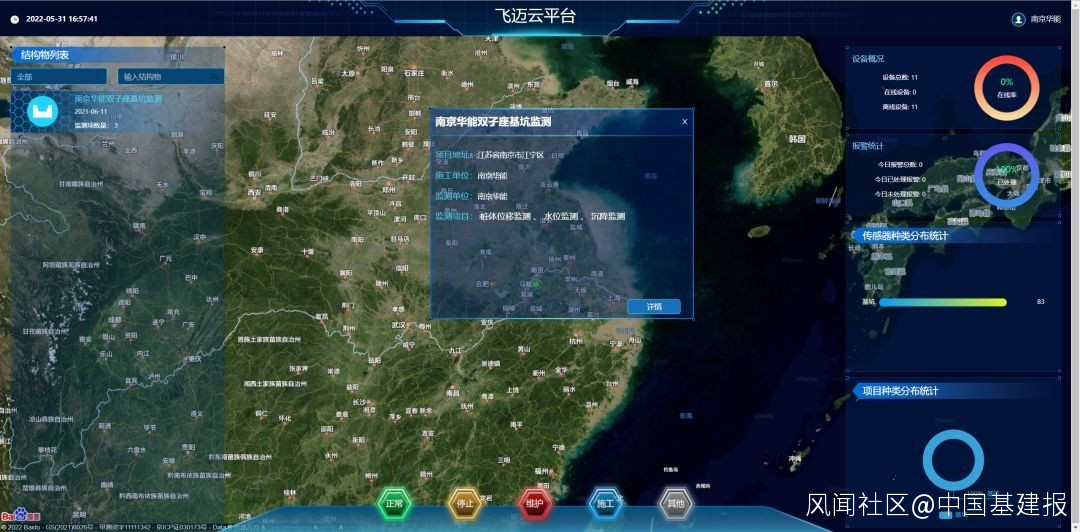Image resolution: width=1080 pixels, height=532 pixels.
Task: Click the 报警统计 section title
Action: pos(868,146)
